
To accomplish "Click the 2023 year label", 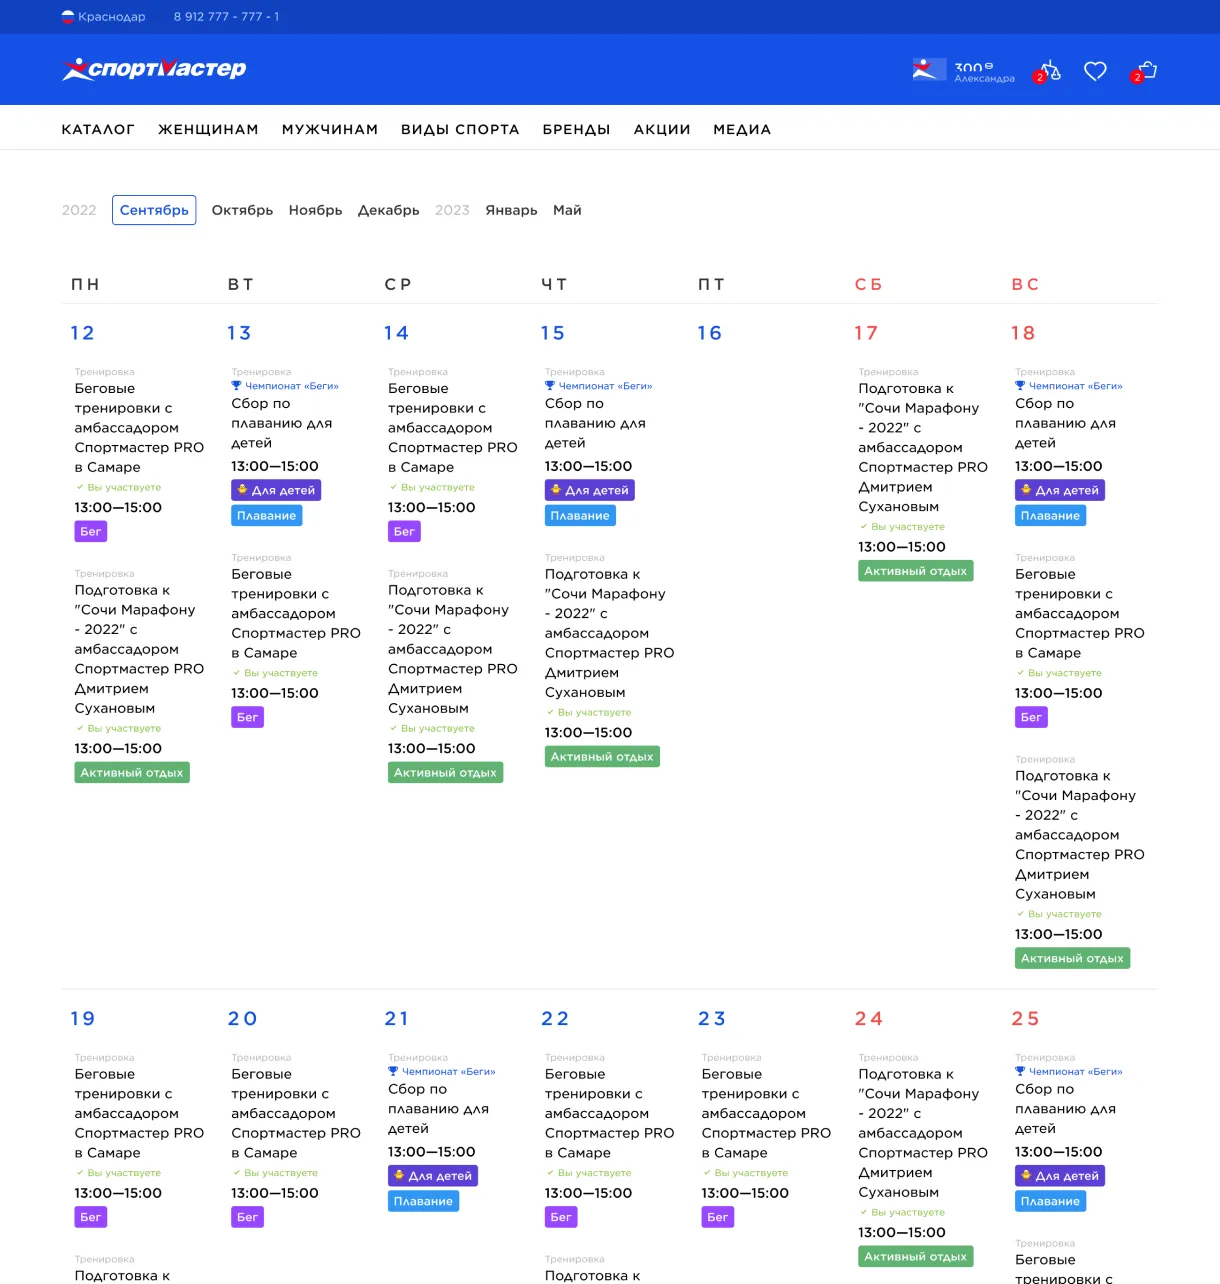I will coord(452,210).
